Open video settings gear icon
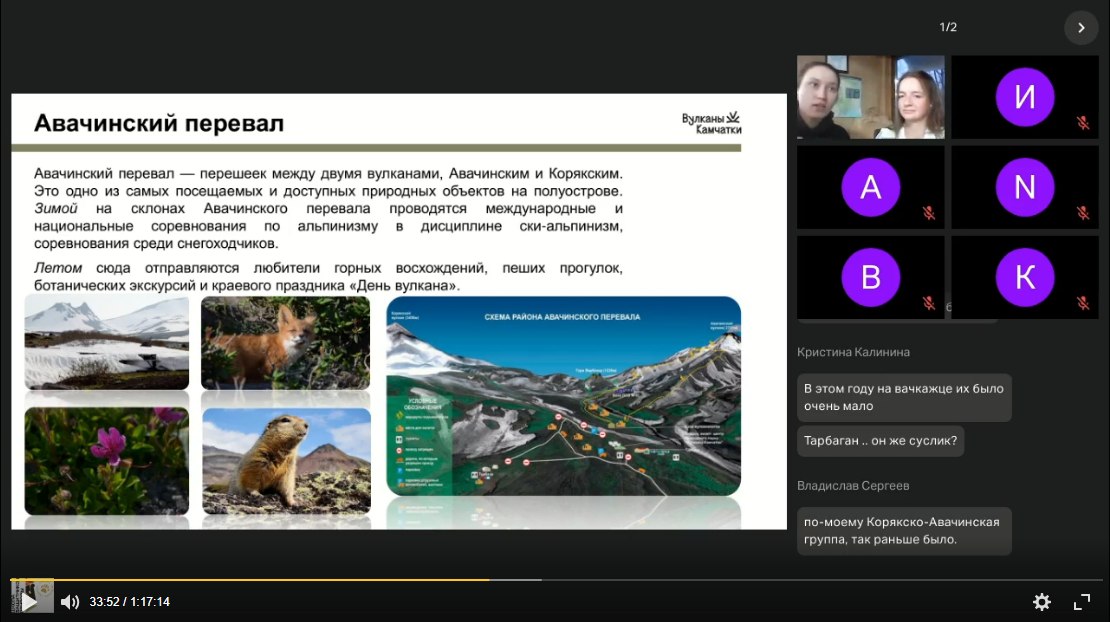The image size is (1110, 622). pos(1041,602)
